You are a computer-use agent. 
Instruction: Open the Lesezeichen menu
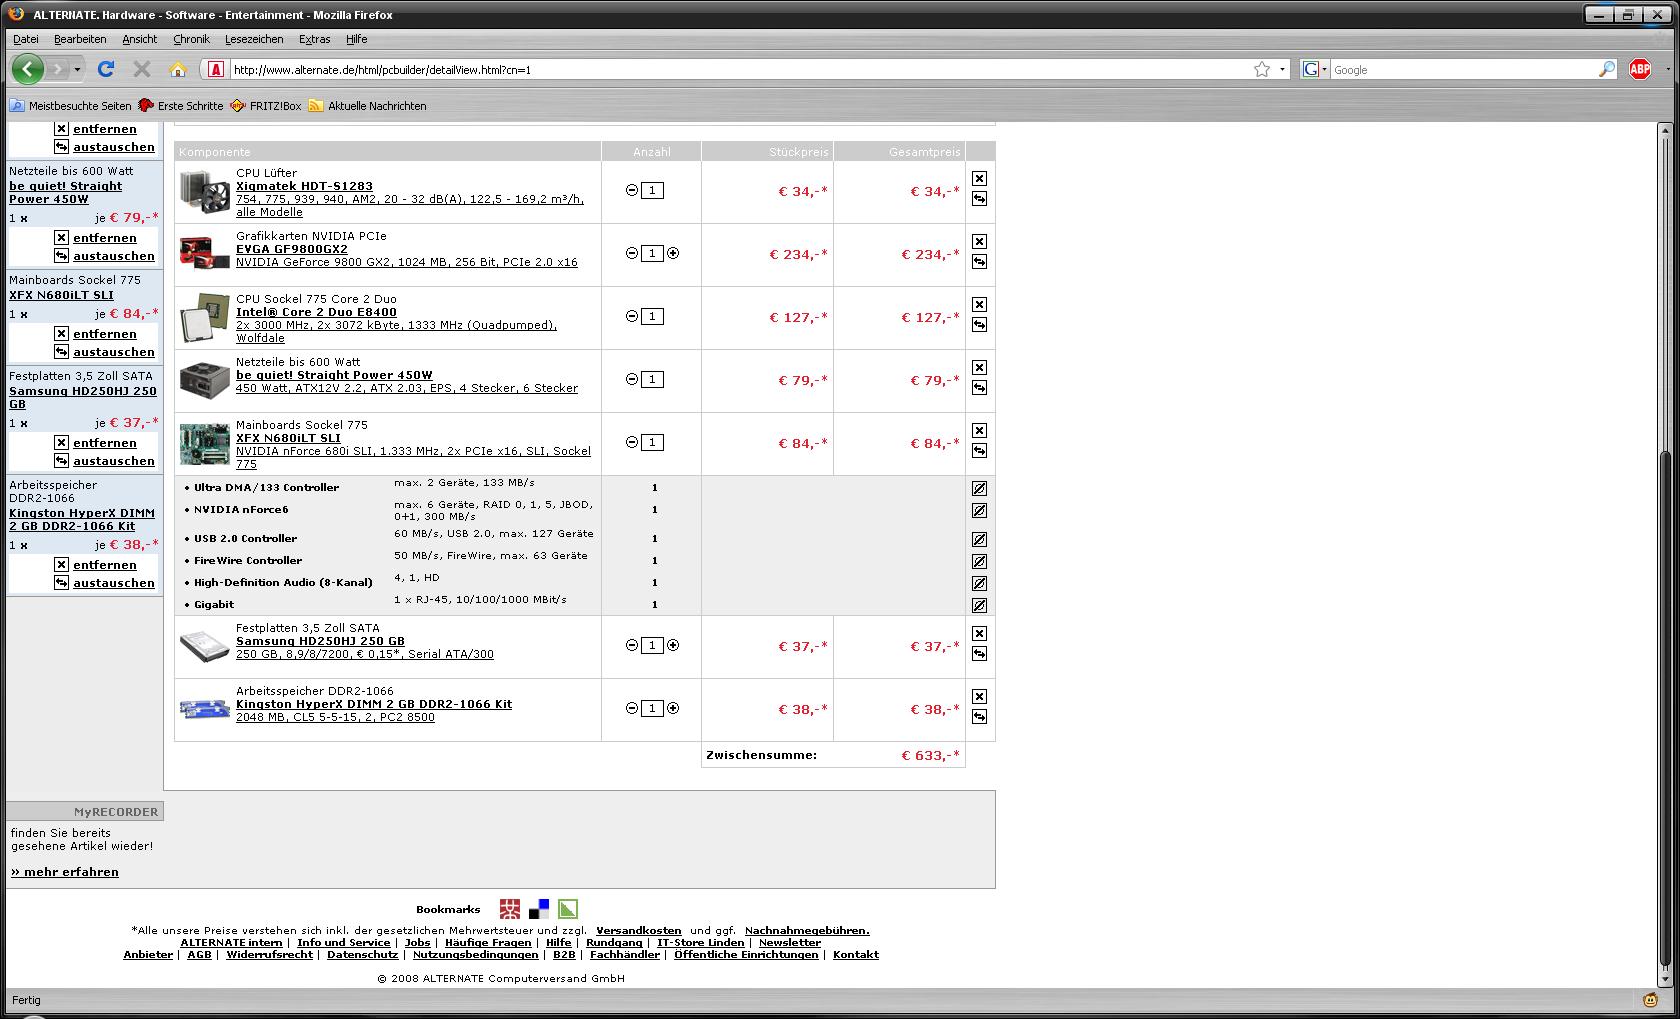pos(254,39)
